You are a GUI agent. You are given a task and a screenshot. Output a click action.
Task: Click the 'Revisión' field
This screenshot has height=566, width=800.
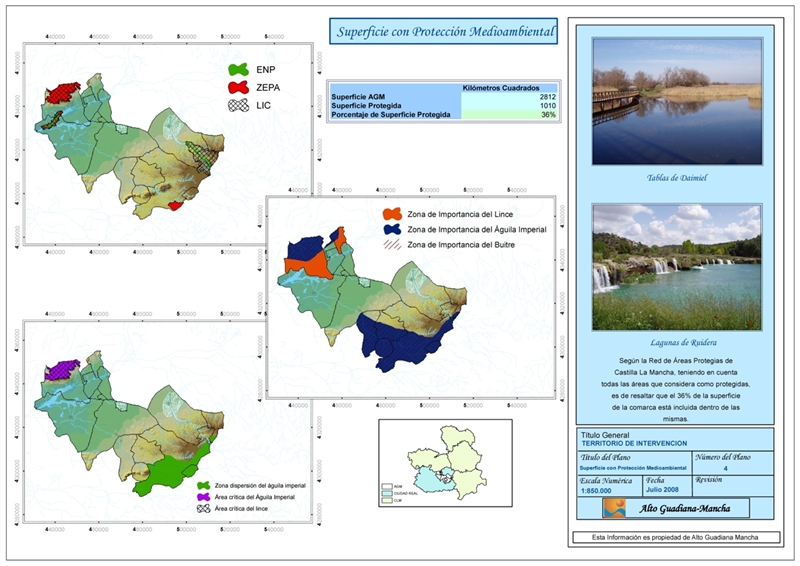point(732,486)
